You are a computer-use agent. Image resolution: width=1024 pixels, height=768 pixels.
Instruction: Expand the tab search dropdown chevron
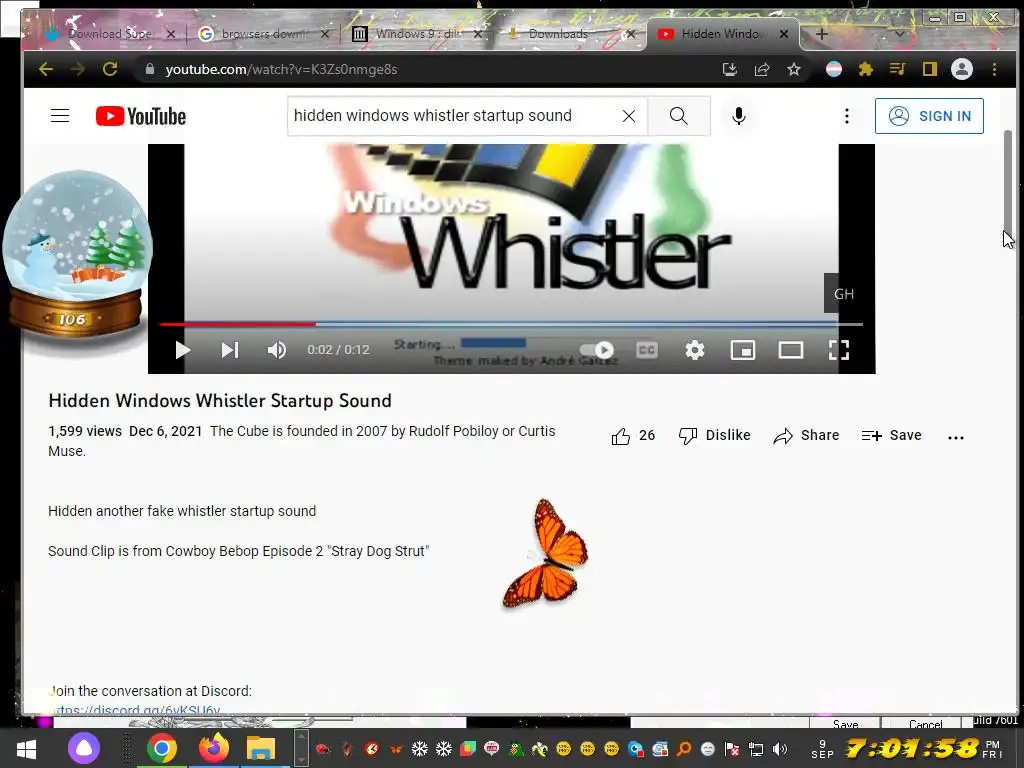pyautogui.click(x=899, y=34)
